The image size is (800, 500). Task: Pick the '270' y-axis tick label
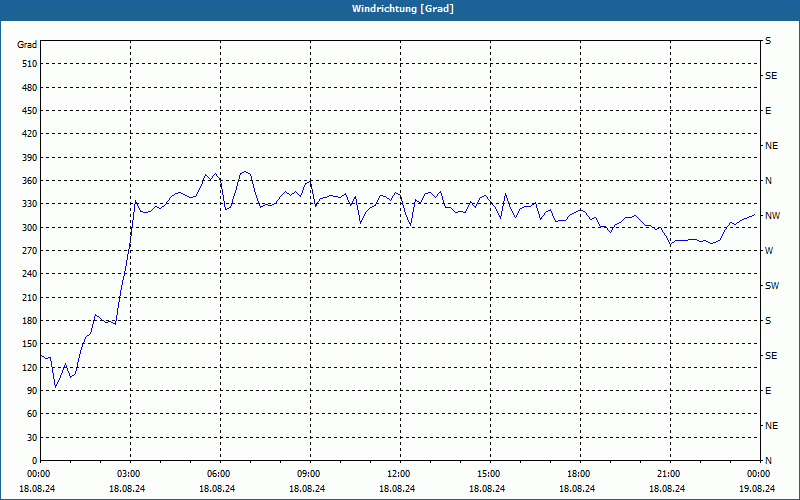point(30,251)
